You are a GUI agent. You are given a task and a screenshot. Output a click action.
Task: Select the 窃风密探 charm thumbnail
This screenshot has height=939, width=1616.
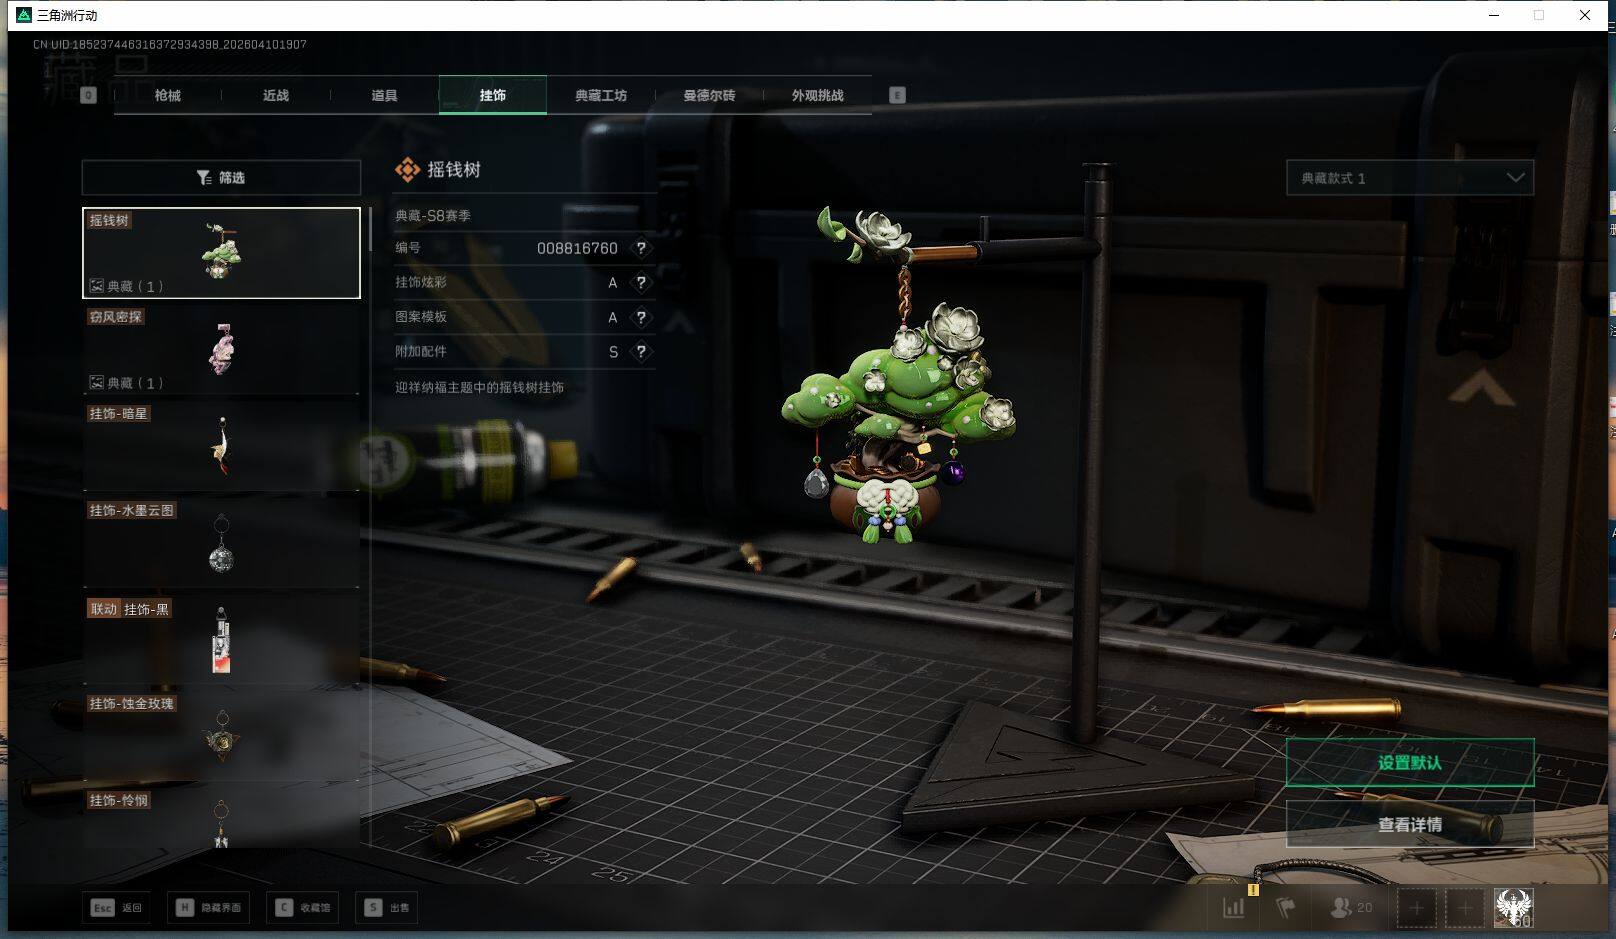click(221, 349)
